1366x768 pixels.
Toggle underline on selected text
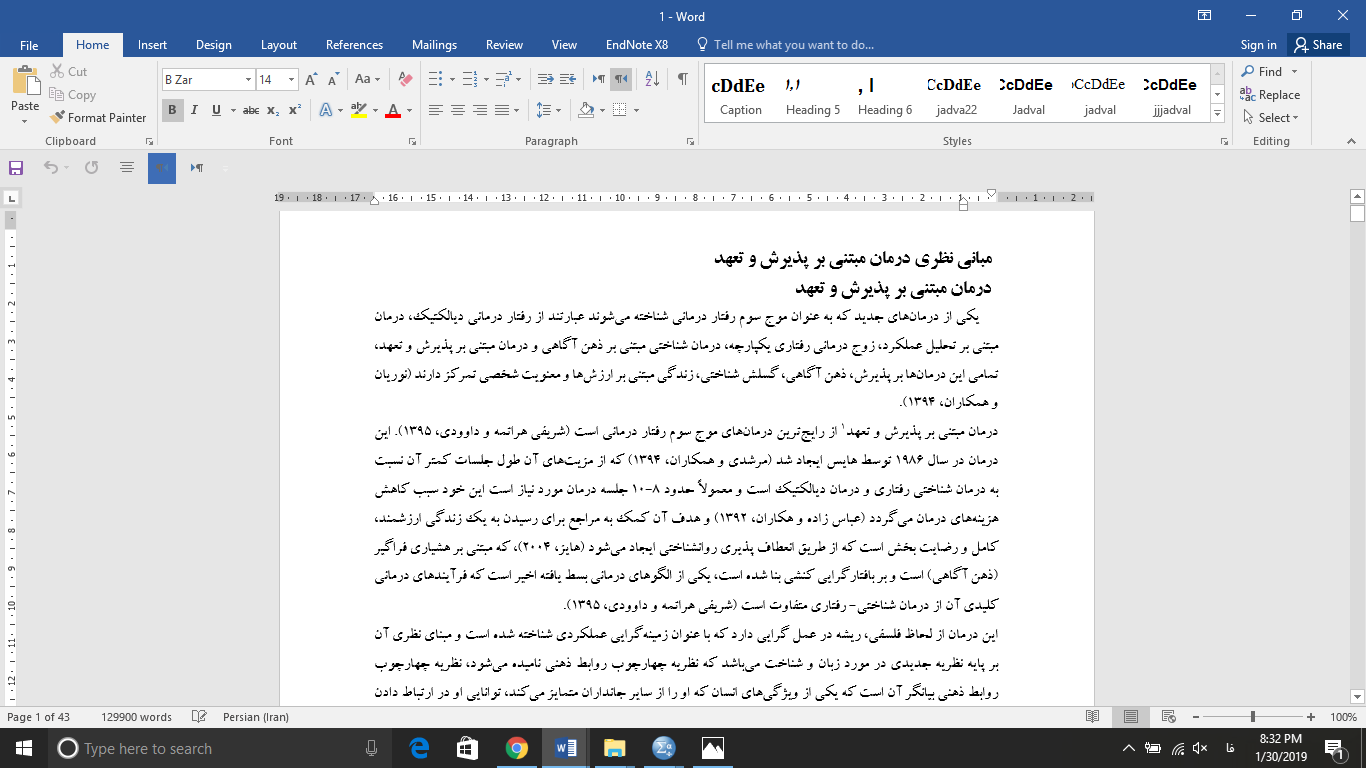(214, 110)
